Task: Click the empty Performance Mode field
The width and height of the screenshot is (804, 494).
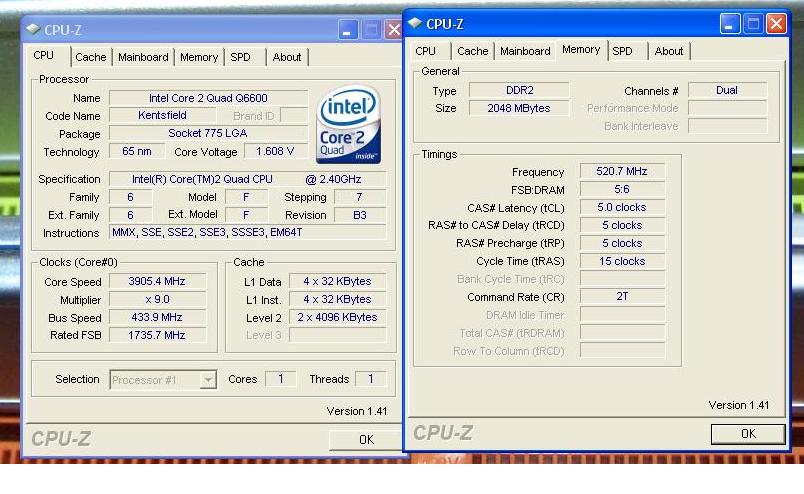Action: pos(727,108)
